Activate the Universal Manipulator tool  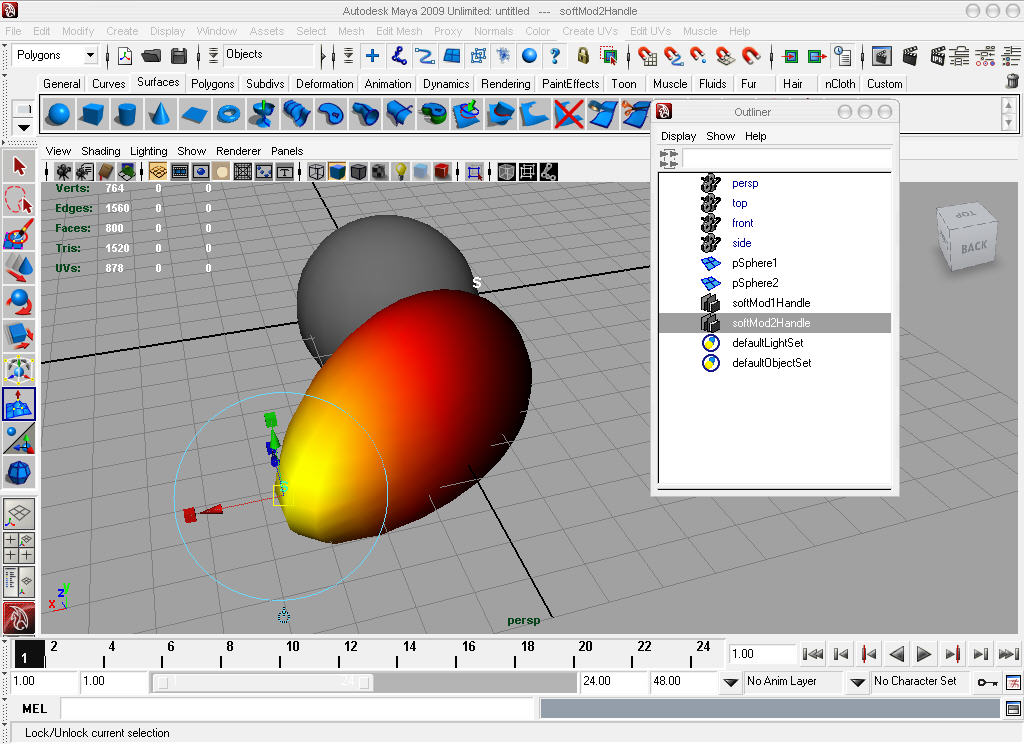pyautogui.click(x=19, y=370)
